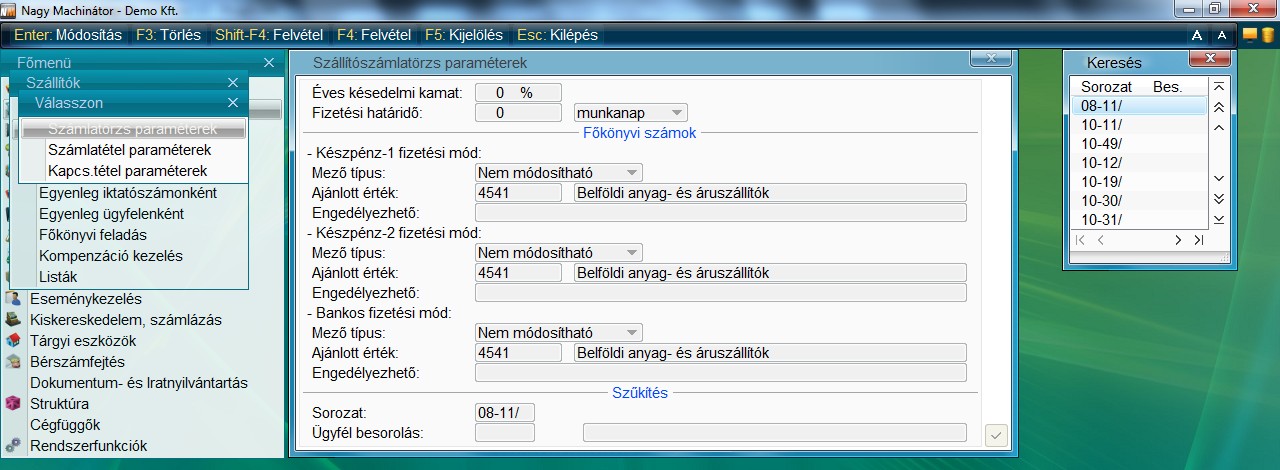Open Kompenzáció kezelés menu item

[110, 256]
